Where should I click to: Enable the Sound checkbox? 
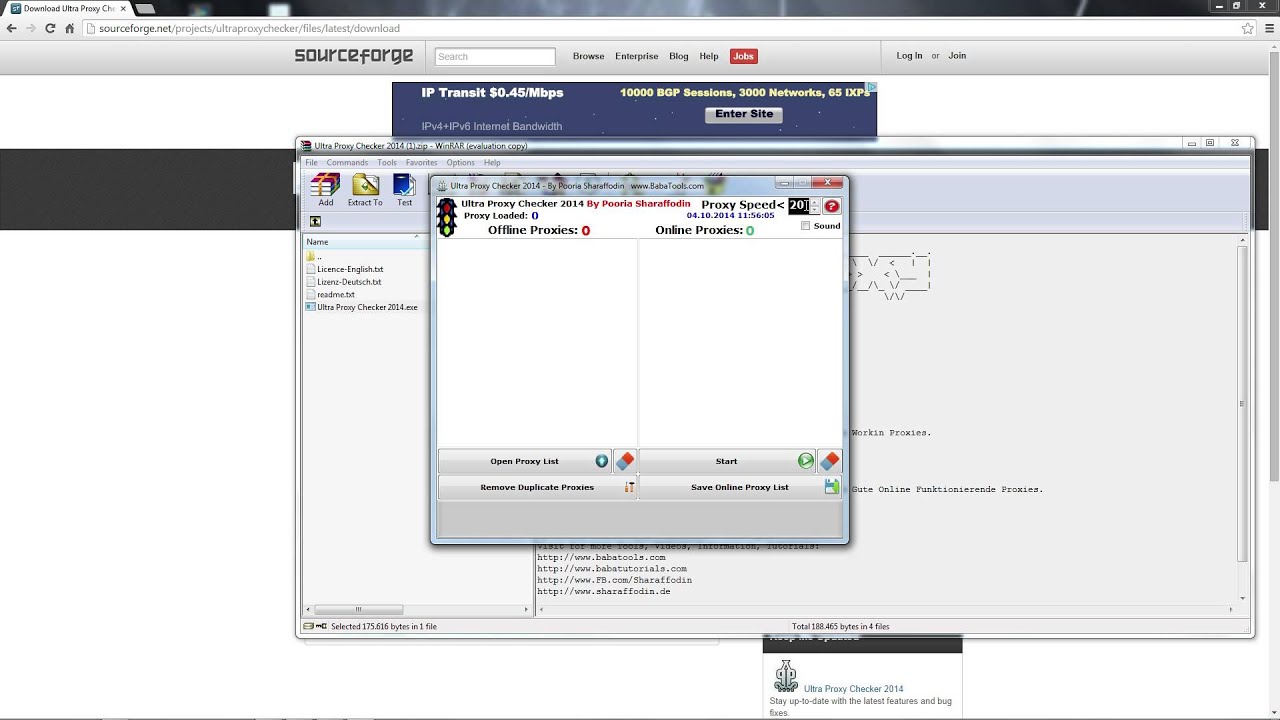click(806, 226)
